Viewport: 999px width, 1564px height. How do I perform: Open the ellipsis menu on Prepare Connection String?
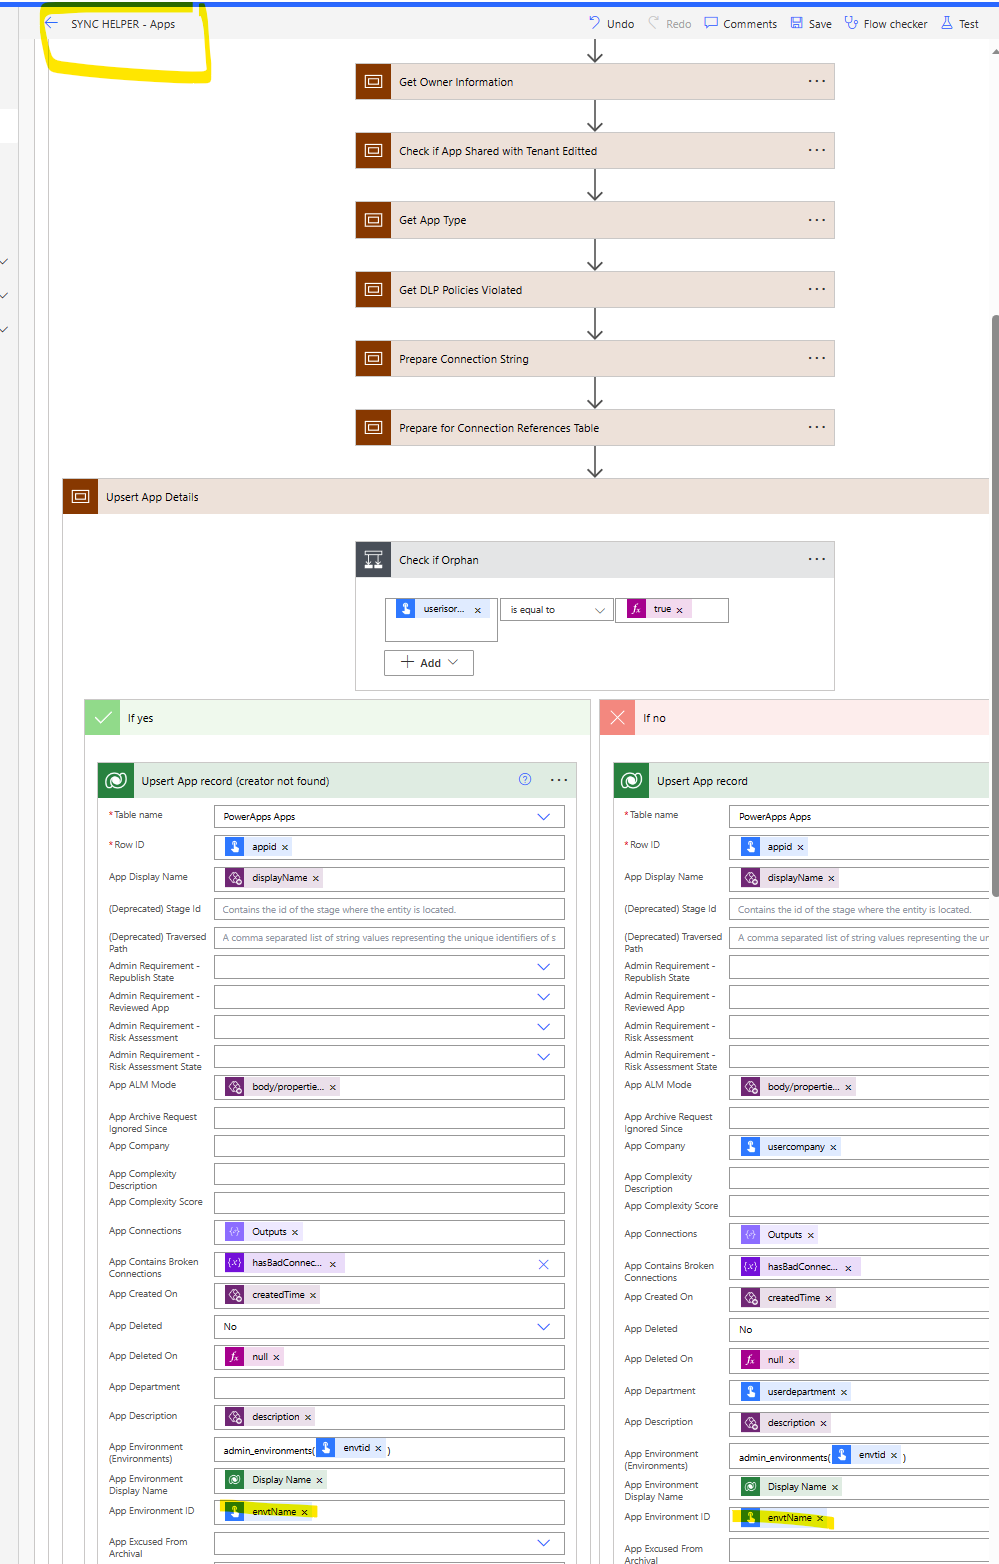(x=816, y=358)
